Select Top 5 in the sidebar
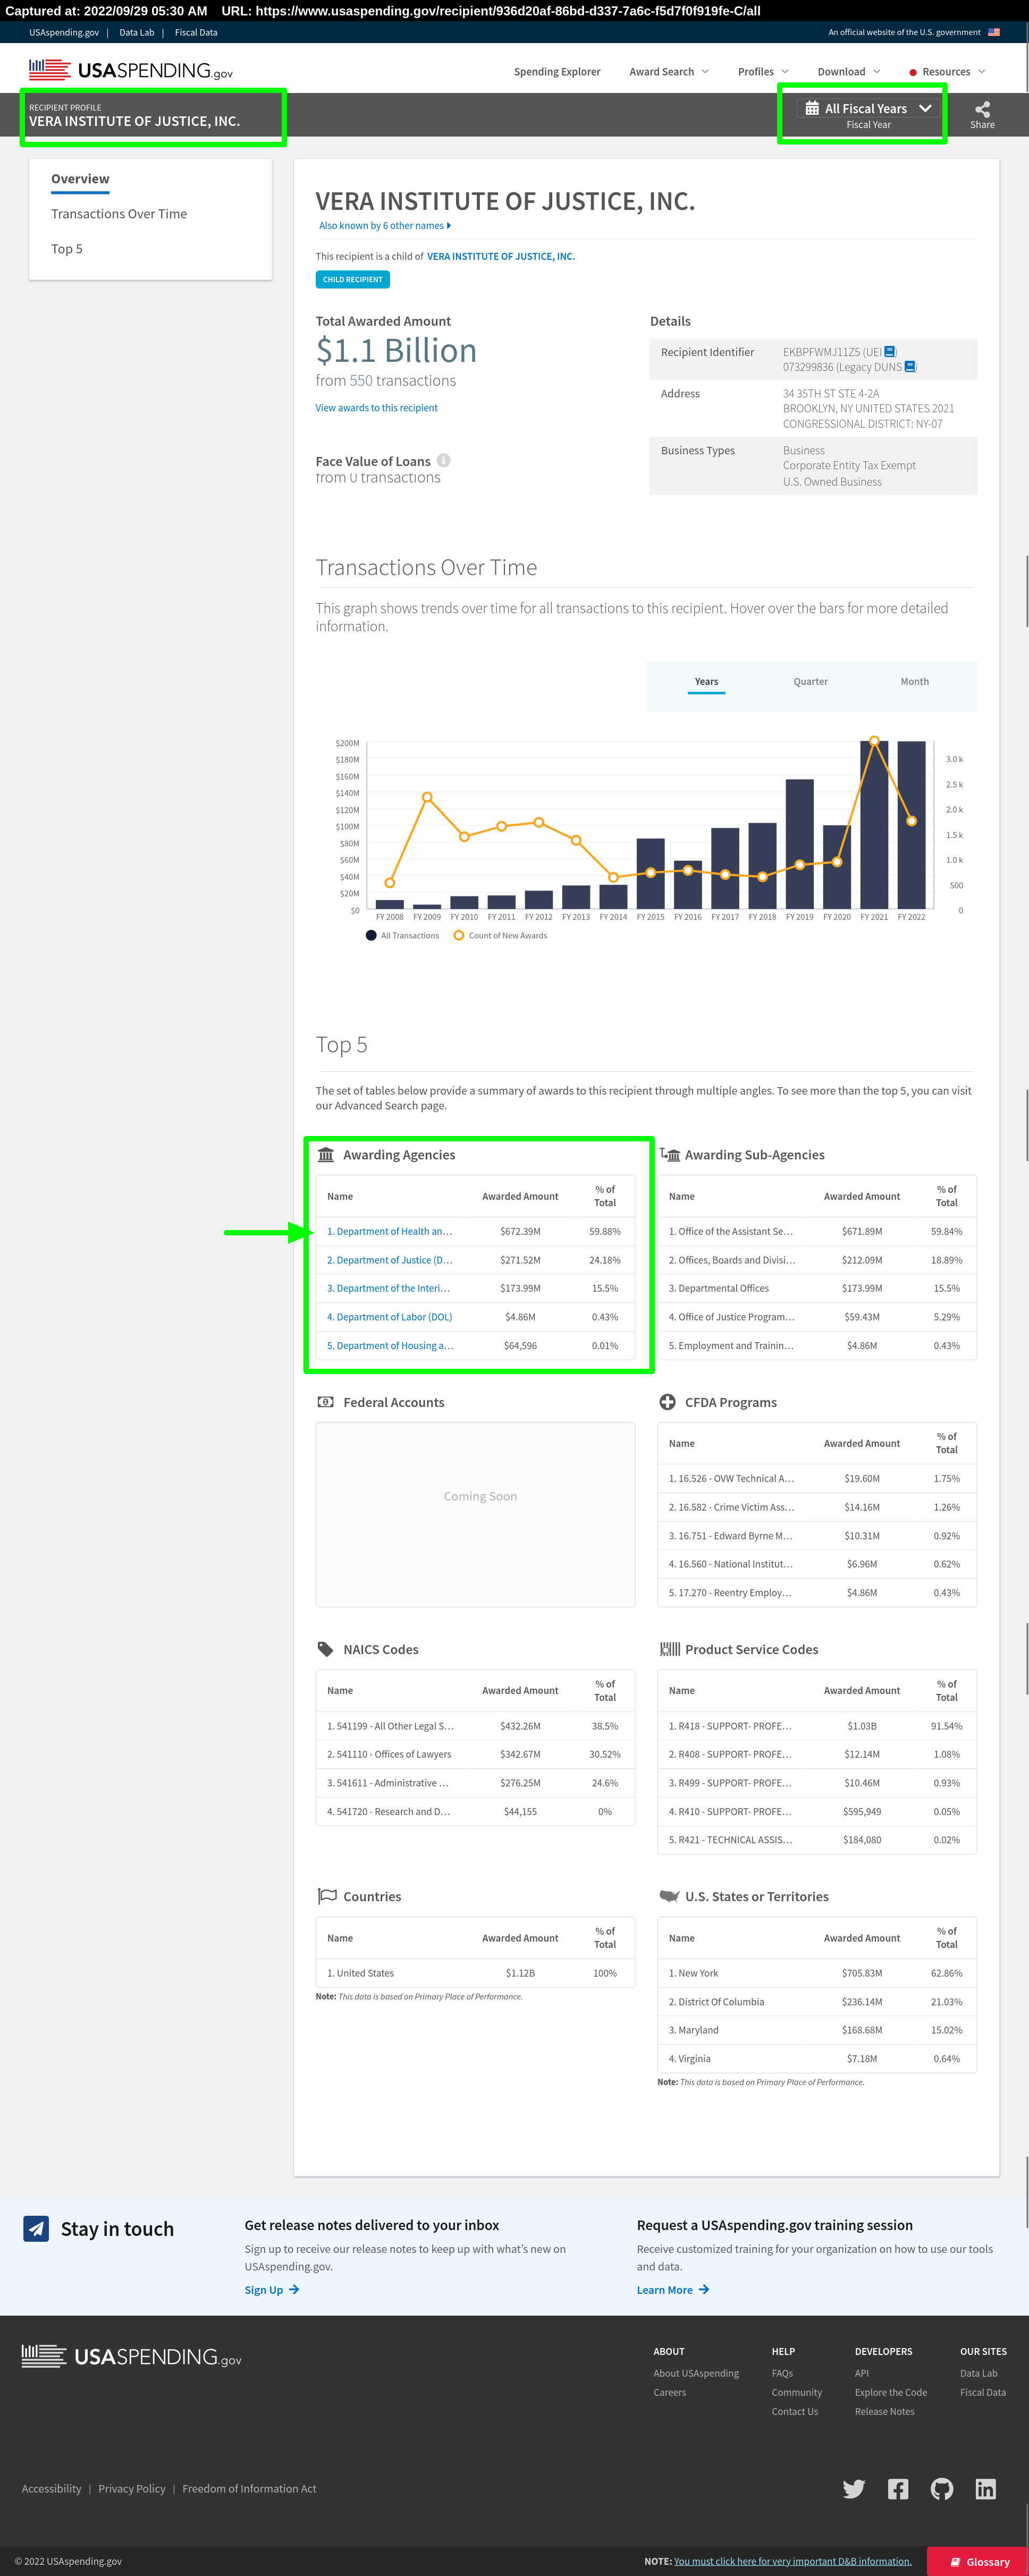Viewport: 1029px width, 2576px height. tap(67, 249)
